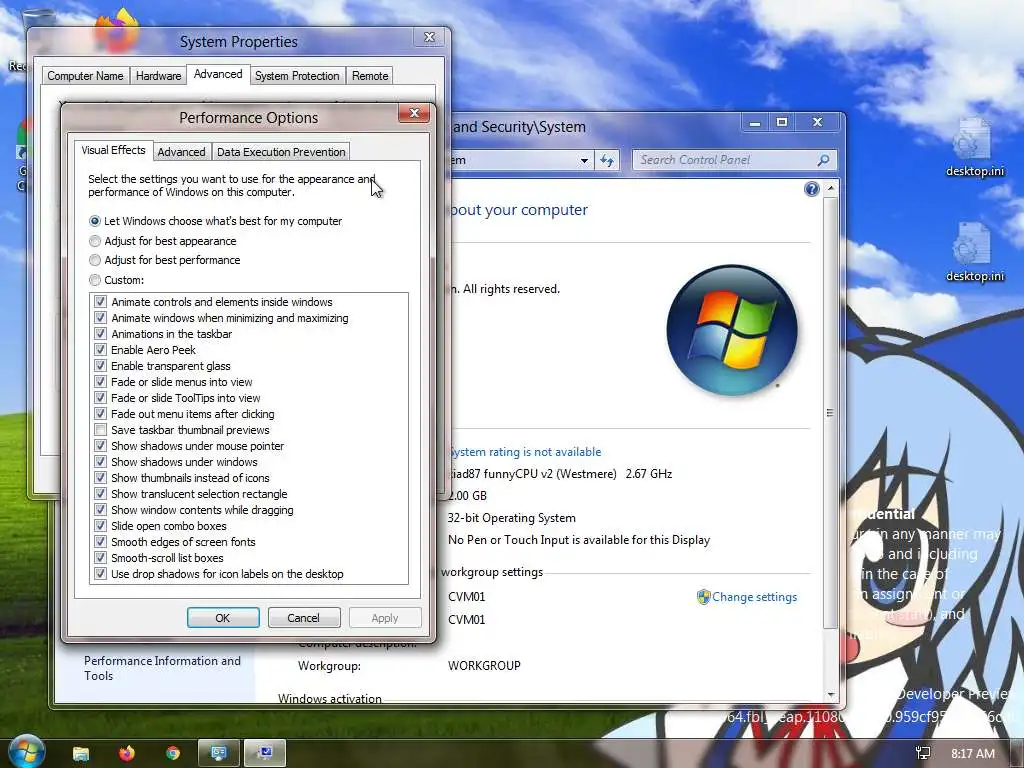1024x768 pixels.
Task: Select the lower desktop.ini desktop icon
Action: 974,251
